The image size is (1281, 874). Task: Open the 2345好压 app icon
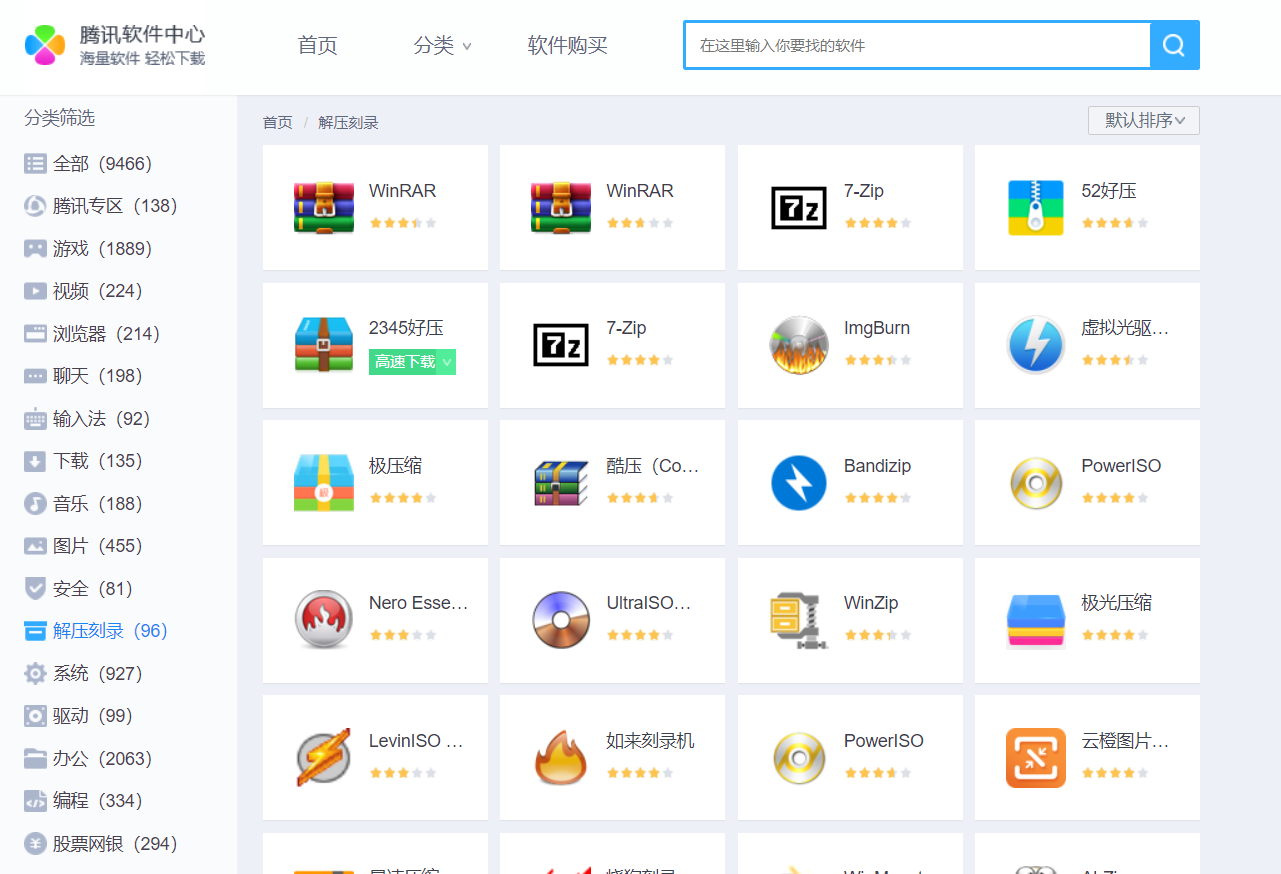324,345
